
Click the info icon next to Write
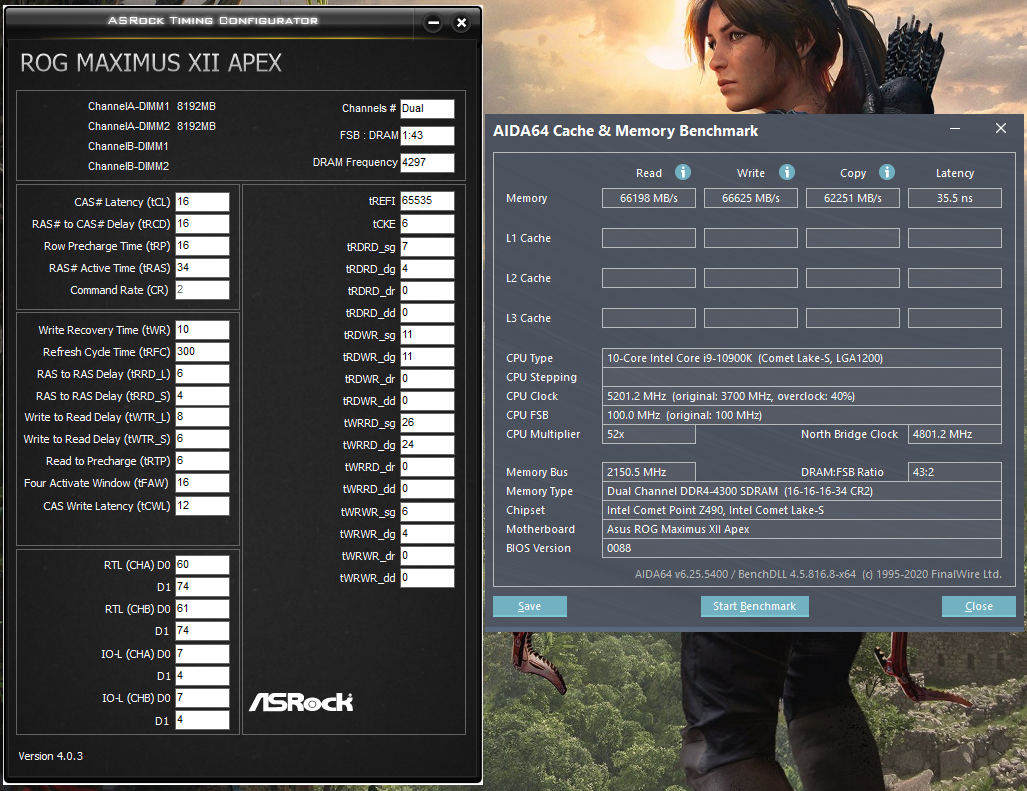(x=787, y=172)
